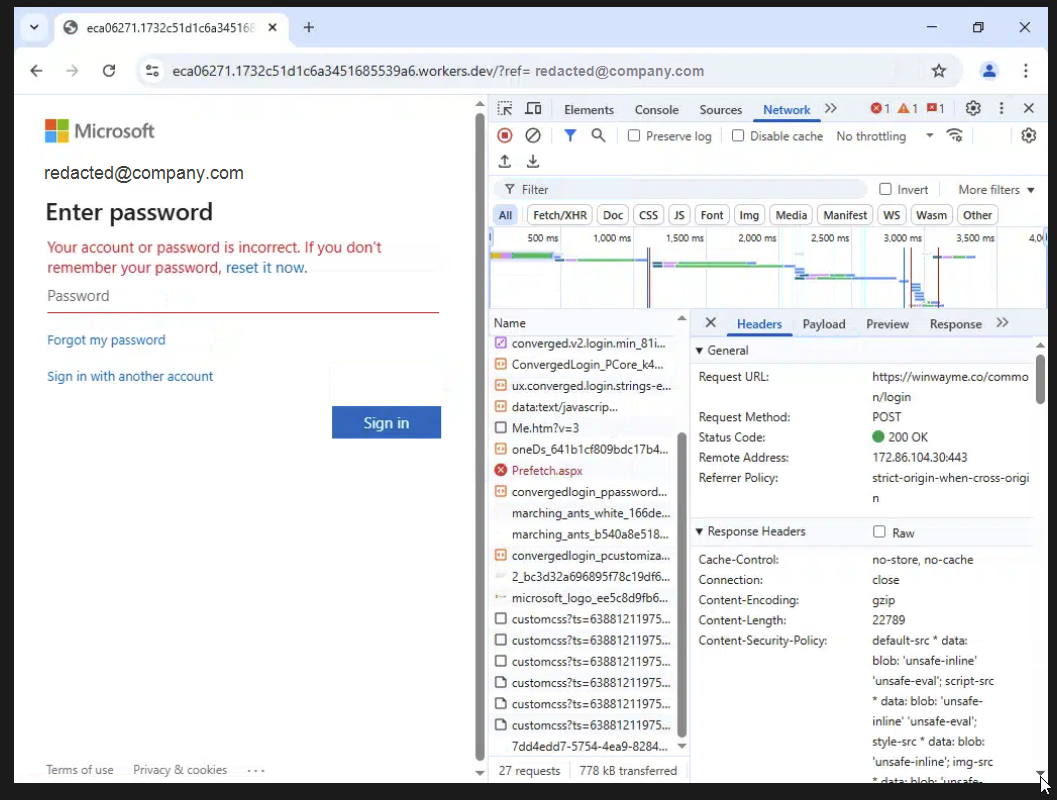The image size is (1057, 800).
Task: Stop recording network log
Action: click(x=504, y=135)
